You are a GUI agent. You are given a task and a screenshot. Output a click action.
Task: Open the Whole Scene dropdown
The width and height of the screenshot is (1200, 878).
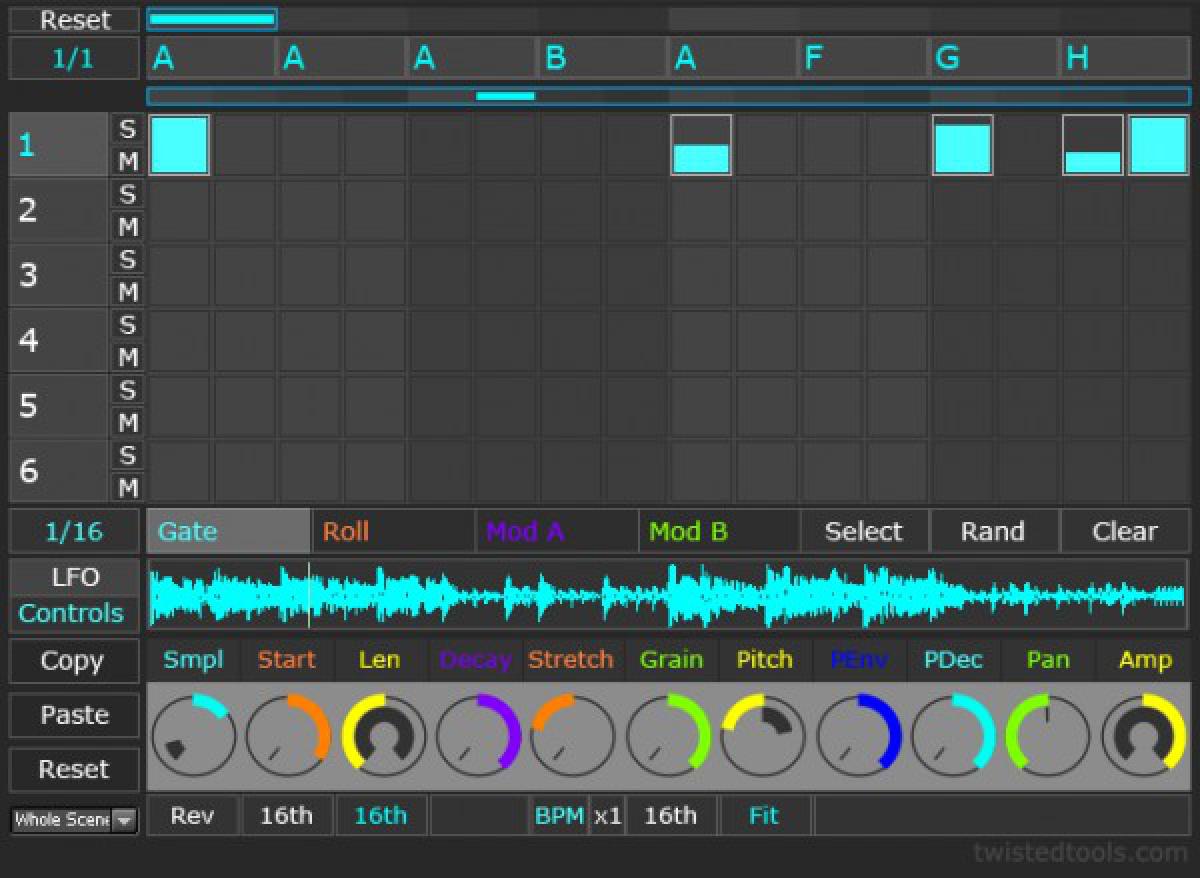[74, 820]
